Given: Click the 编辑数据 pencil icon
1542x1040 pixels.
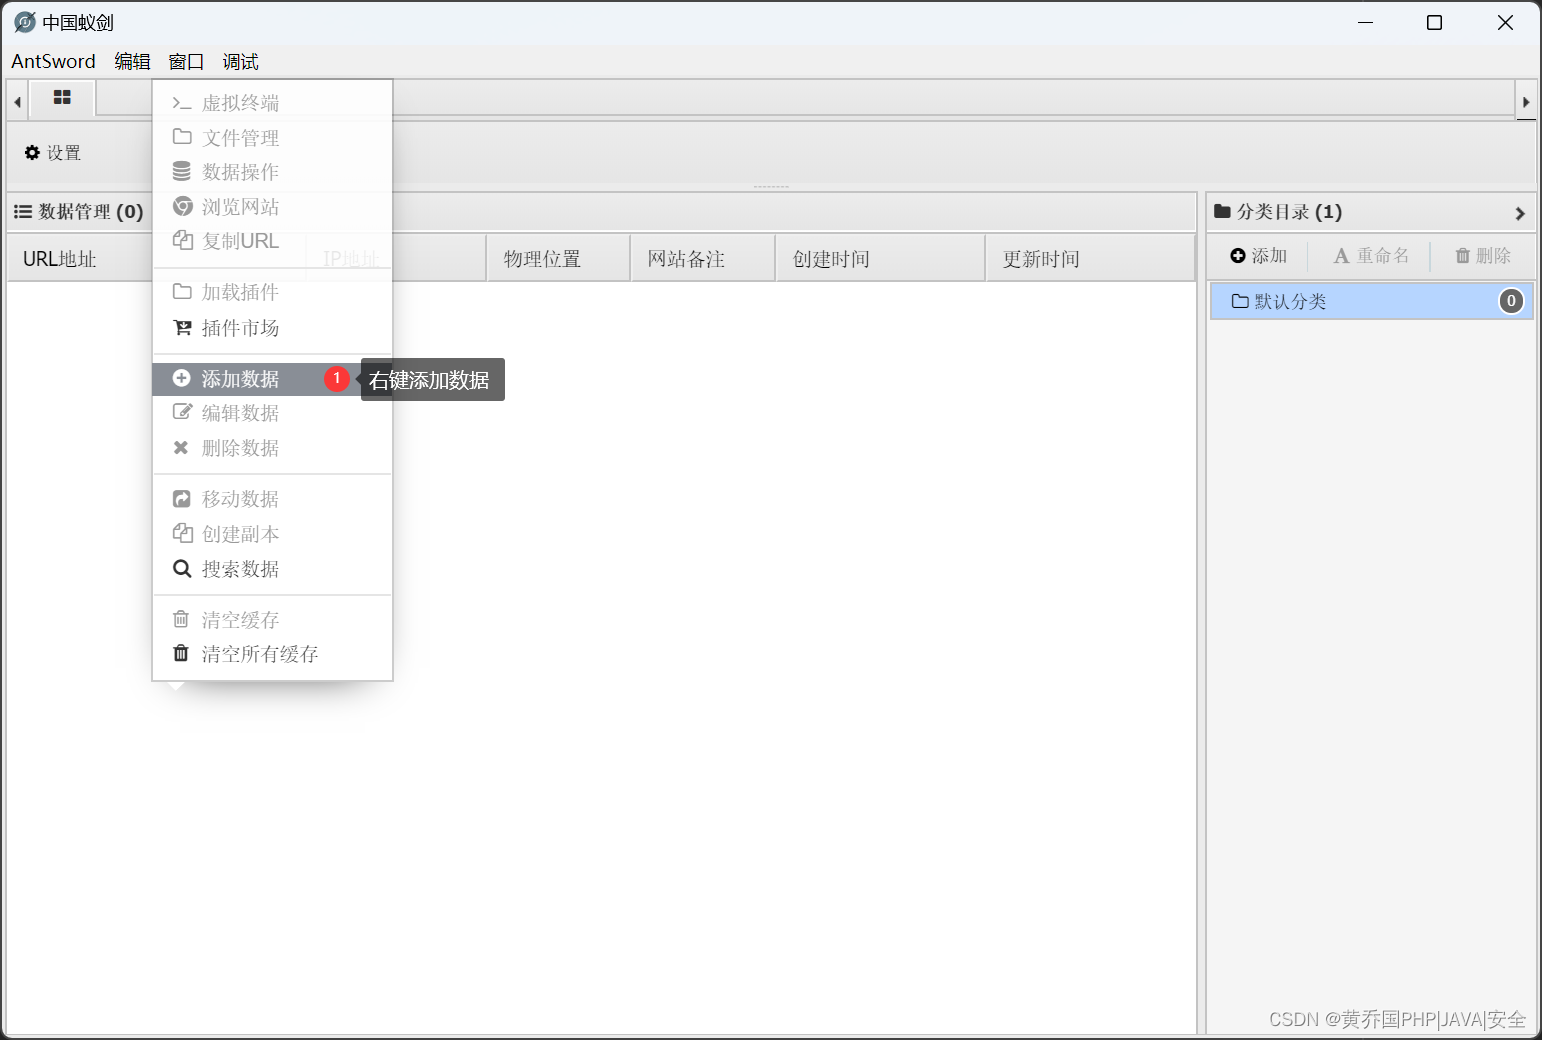Looking at the screenshot, I should (x=182, y=412).
